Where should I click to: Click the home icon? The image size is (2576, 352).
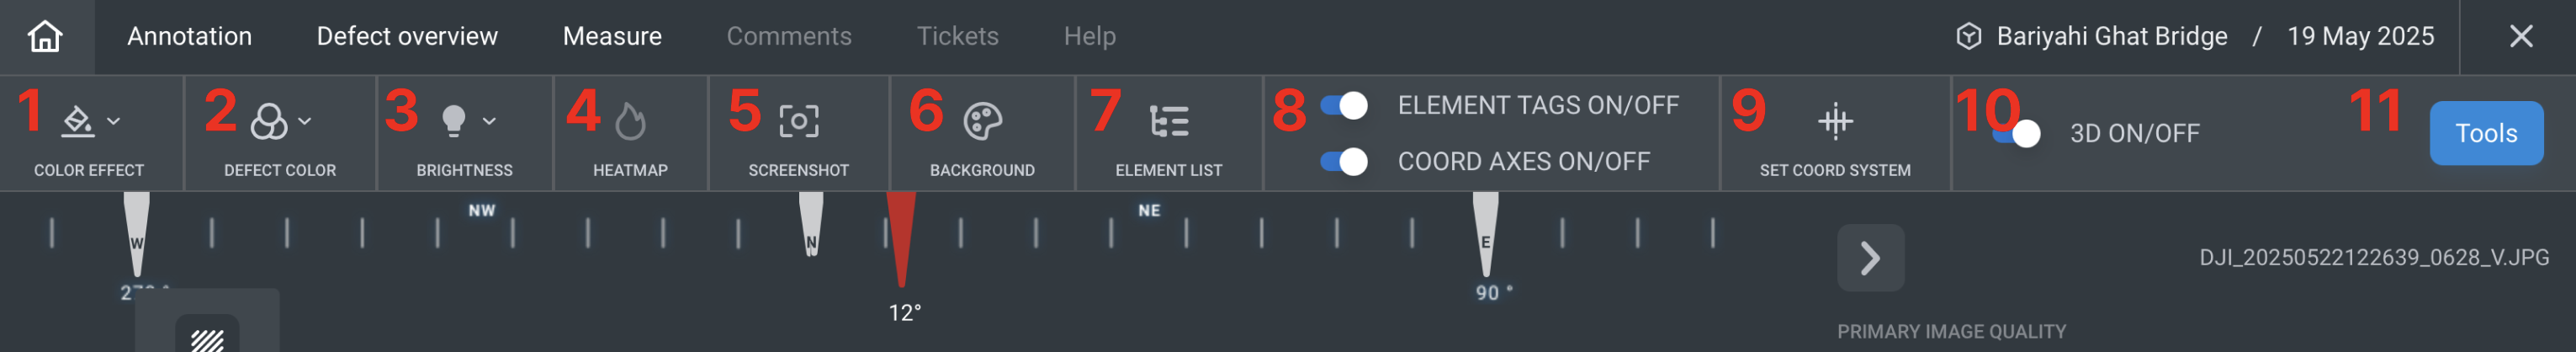(45, 36)
